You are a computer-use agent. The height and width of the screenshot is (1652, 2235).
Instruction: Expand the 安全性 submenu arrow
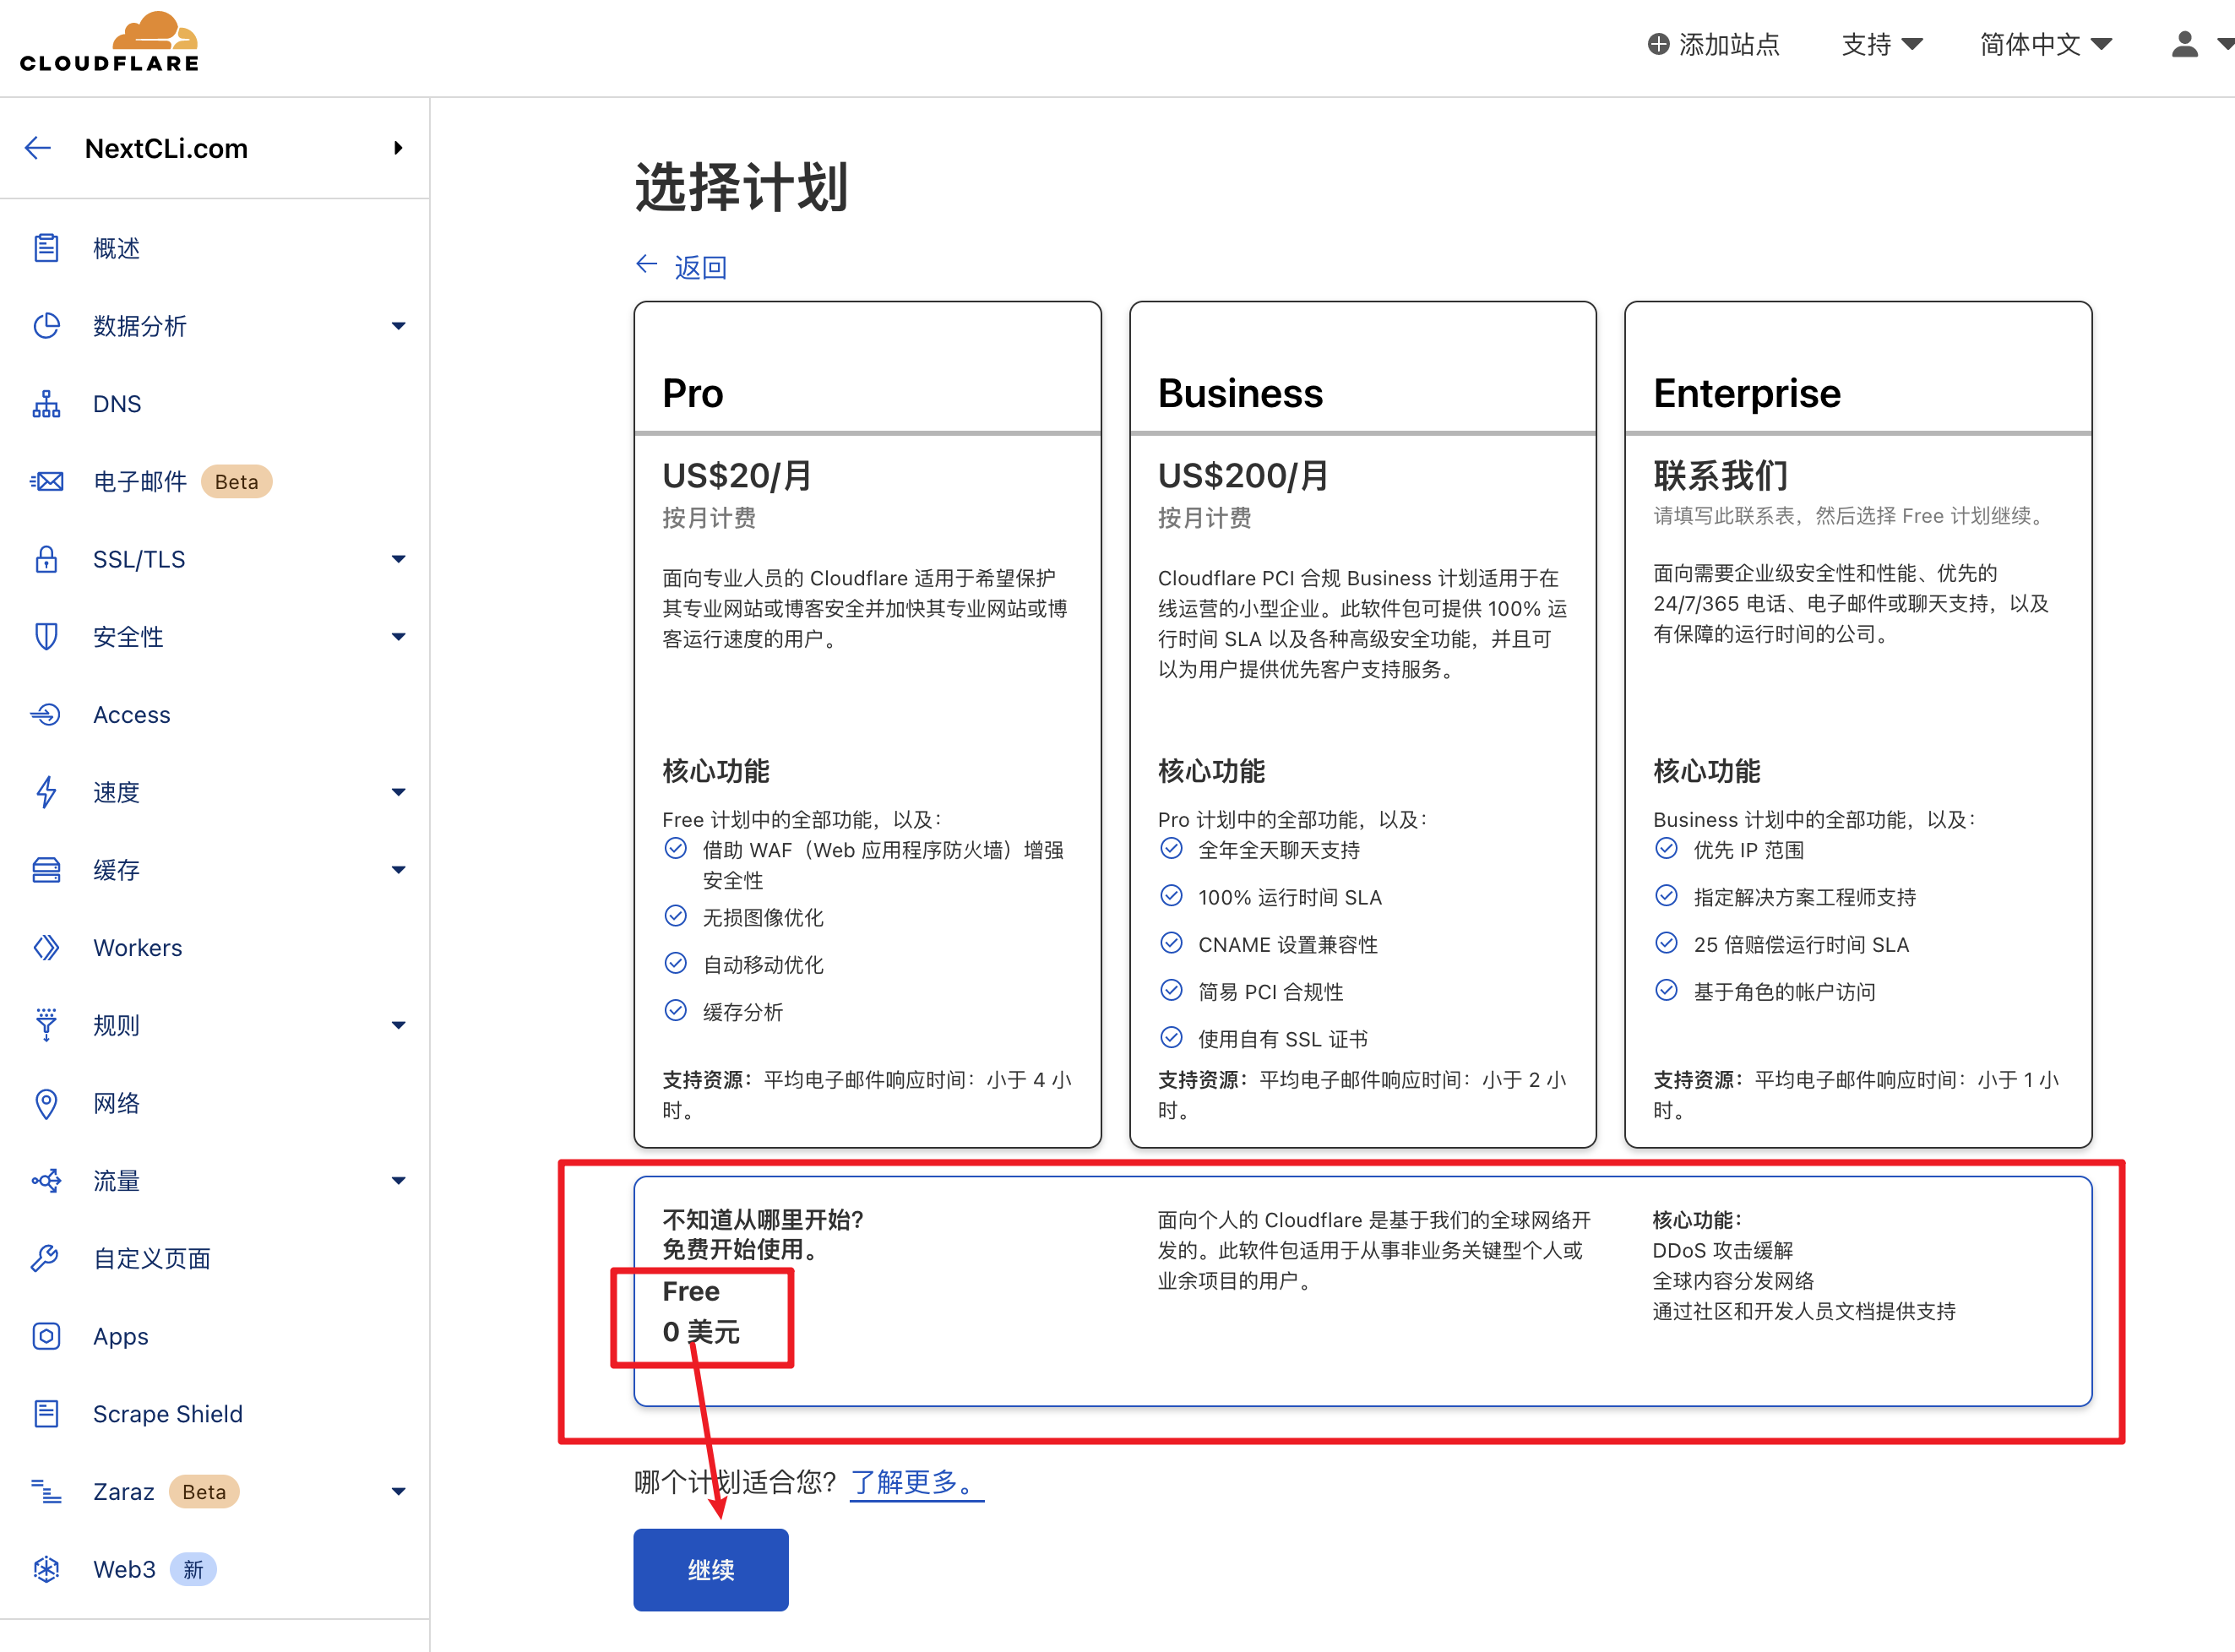pos(398,637)
